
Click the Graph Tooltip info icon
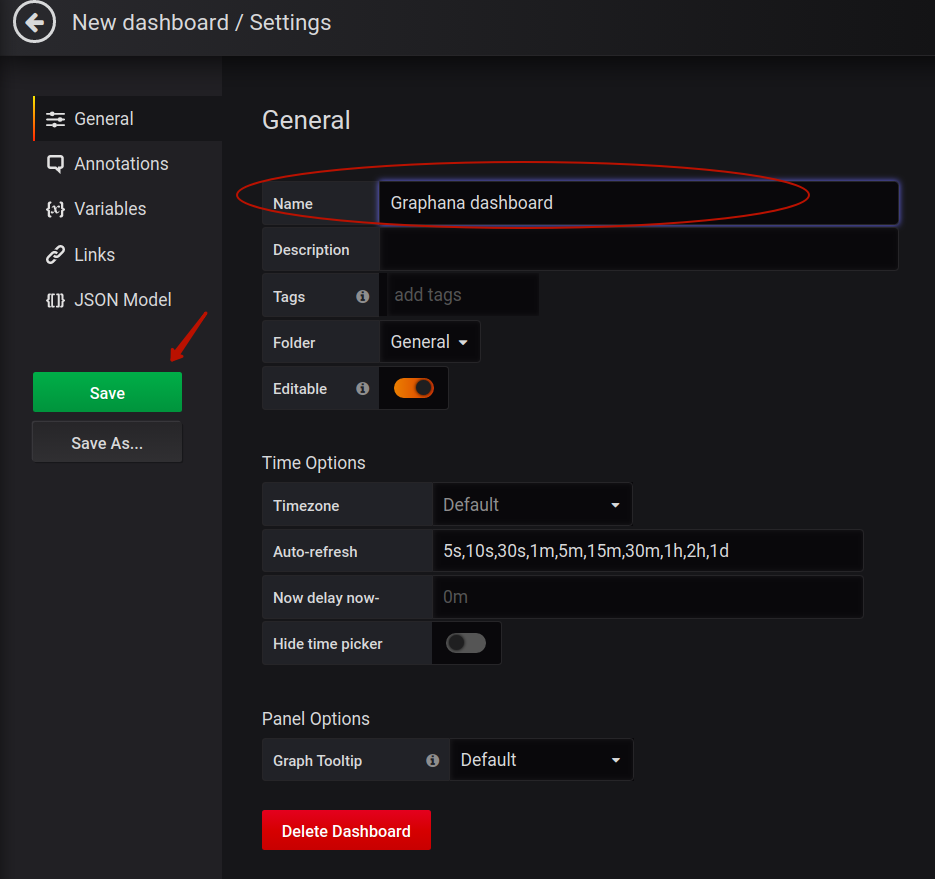click(x=433, y=760)
